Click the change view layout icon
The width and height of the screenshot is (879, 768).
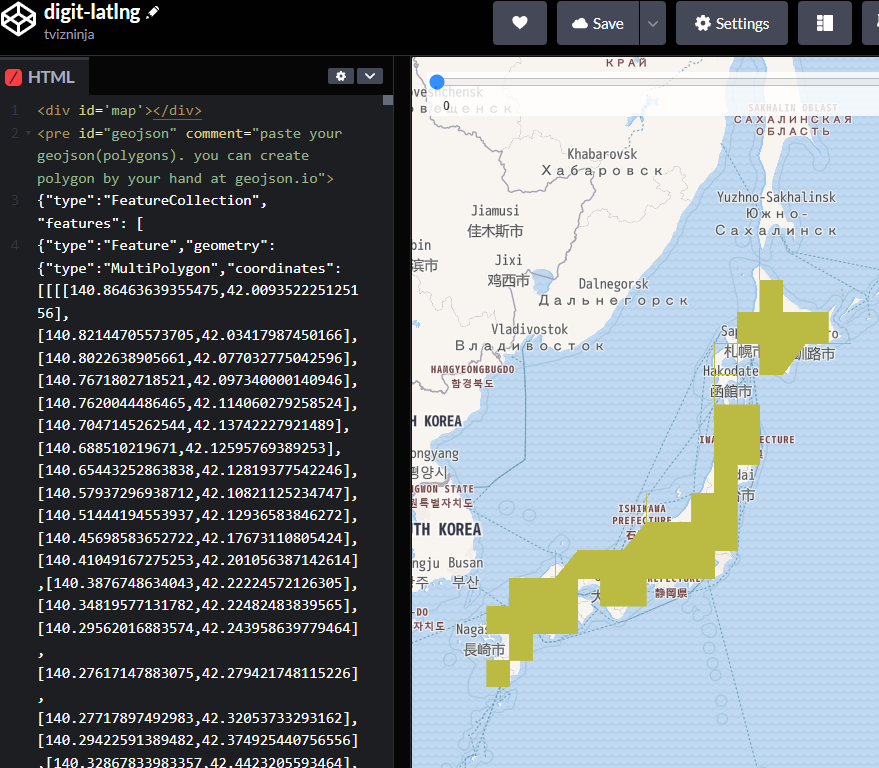click(825, 23)
